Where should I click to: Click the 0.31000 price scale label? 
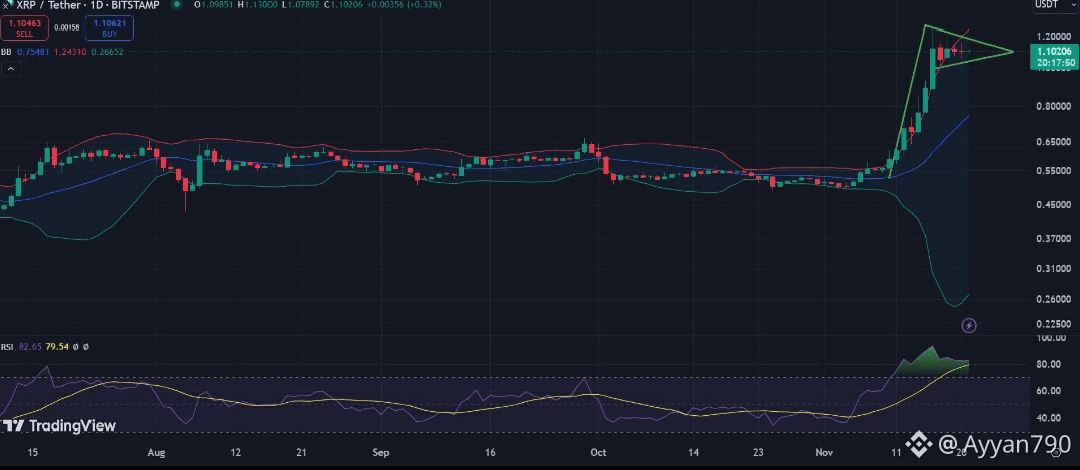[1055, 269]
